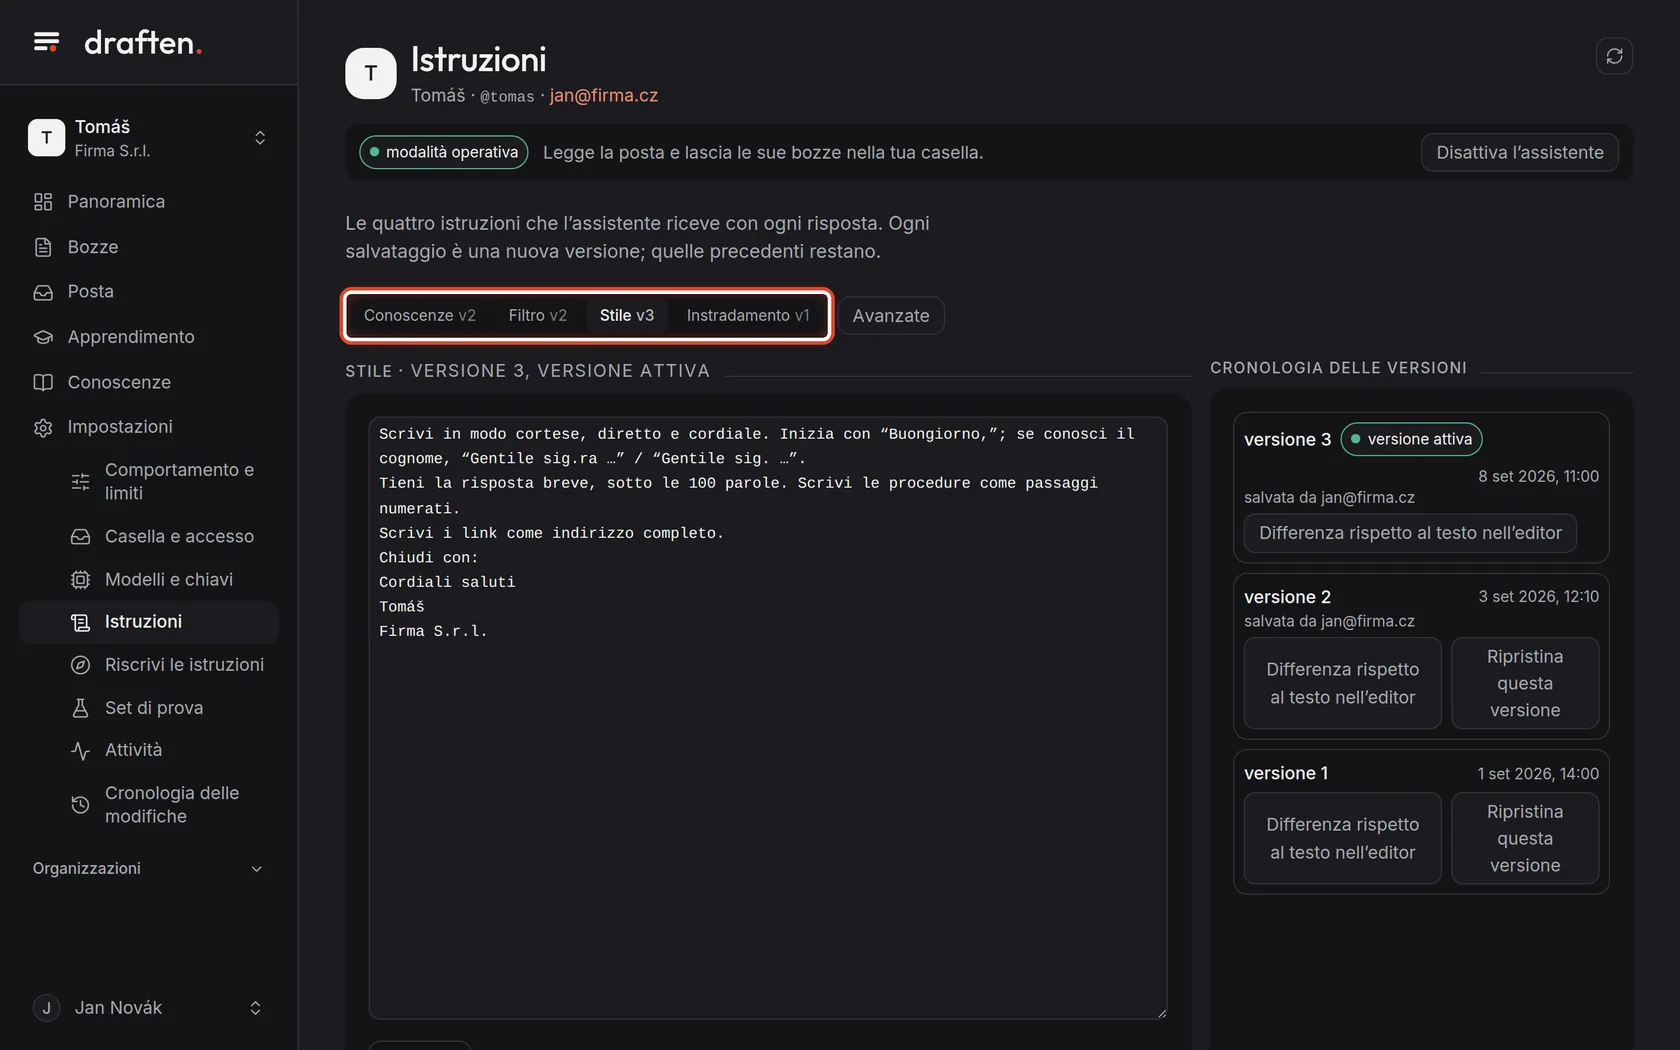
Task: Click versione 1 Differenza rispetto al testo button
Action: [1343, 839]
